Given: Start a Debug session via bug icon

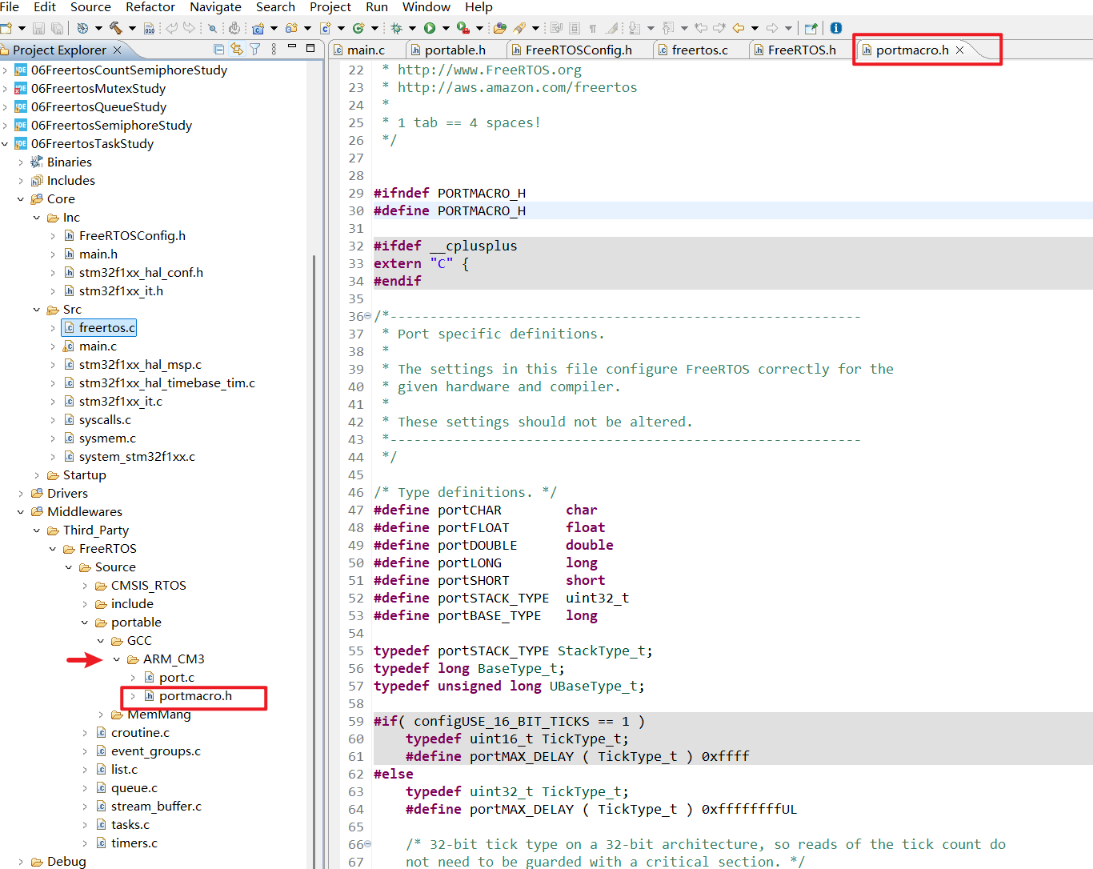Looking at the screenshot, I should tap(397, 28).
